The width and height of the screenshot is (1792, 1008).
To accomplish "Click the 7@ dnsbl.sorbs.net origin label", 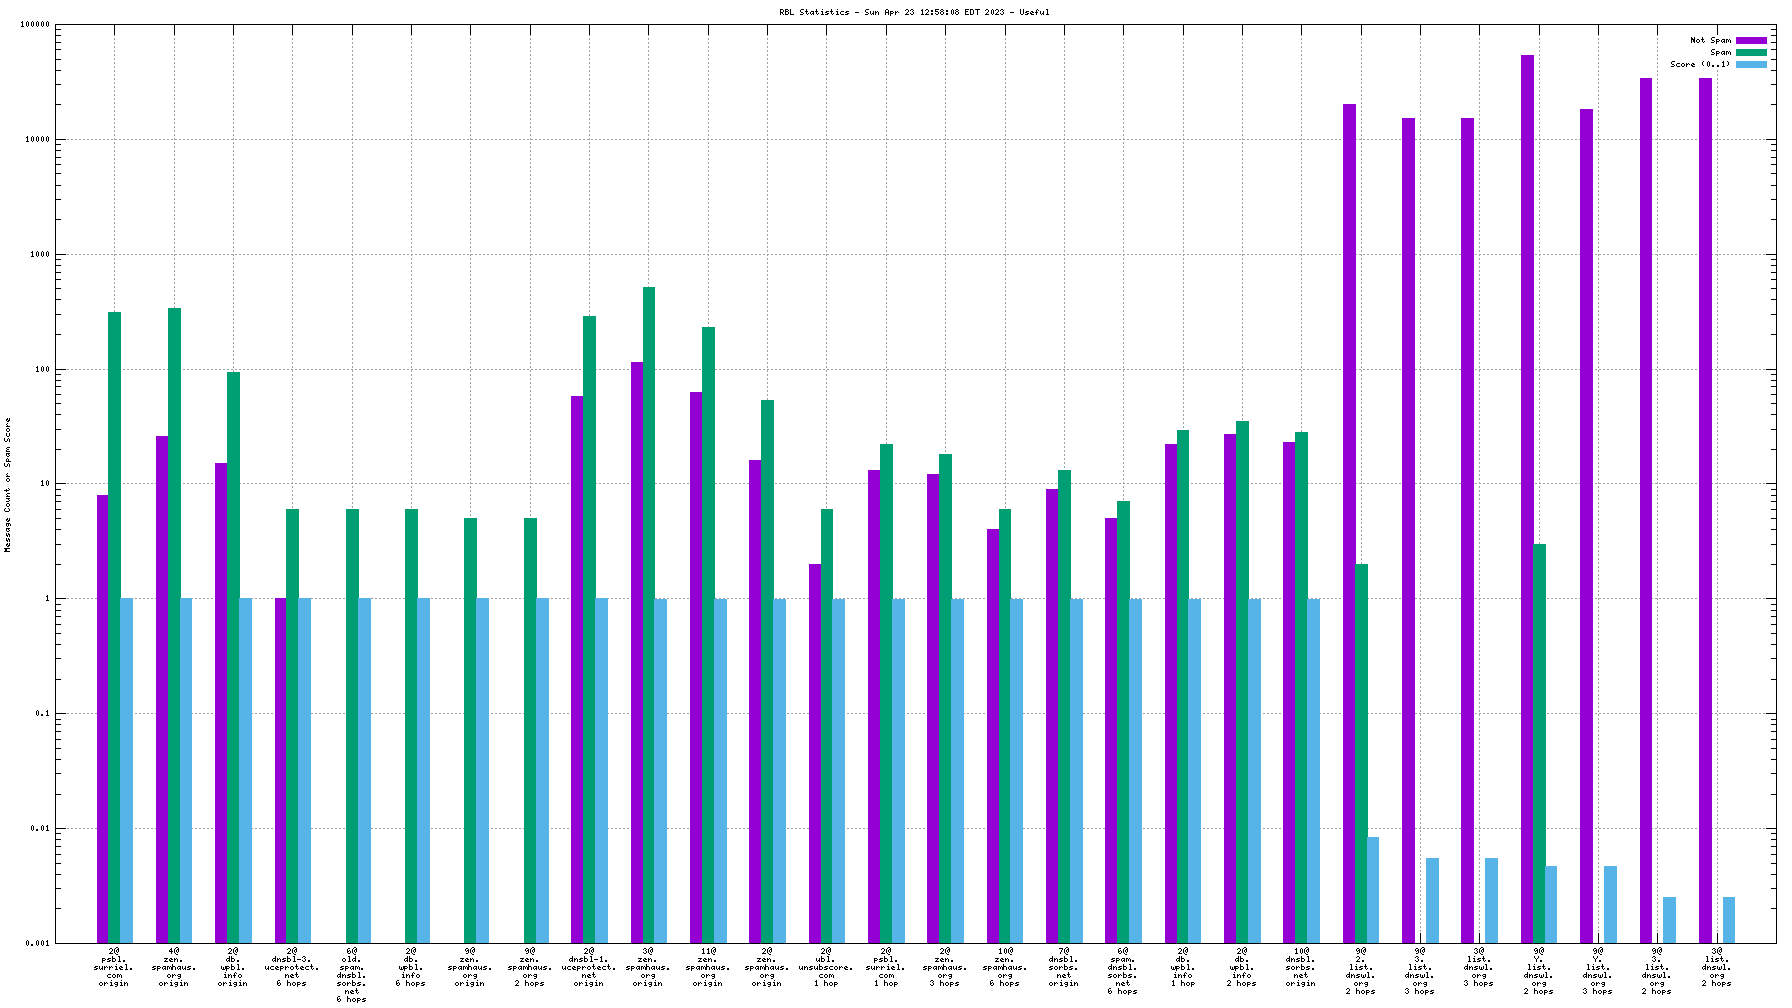I will [x=1064, y=967].
